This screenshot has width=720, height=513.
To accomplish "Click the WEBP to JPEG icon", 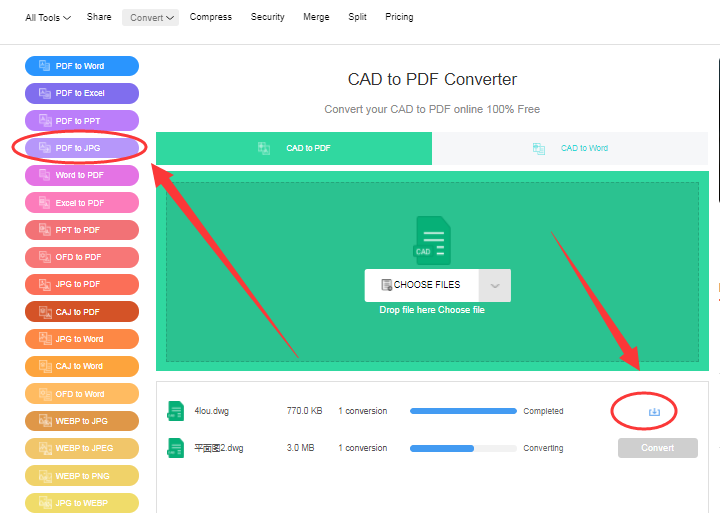I will pyautogui.click(x=45, y=448).
